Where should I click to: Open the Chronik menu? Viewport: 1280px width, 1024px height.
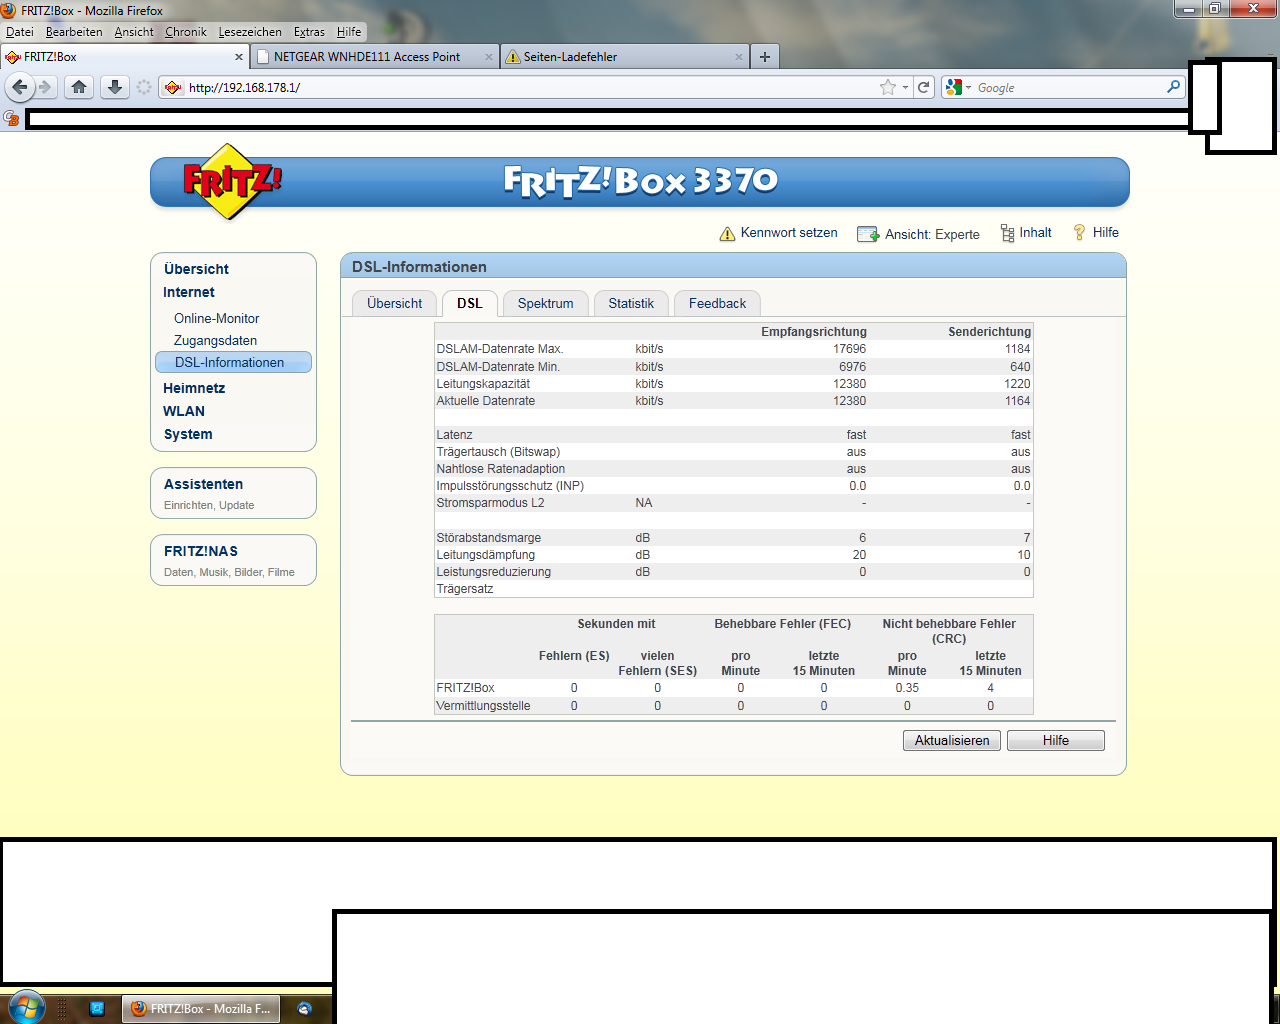click(186, 32)
